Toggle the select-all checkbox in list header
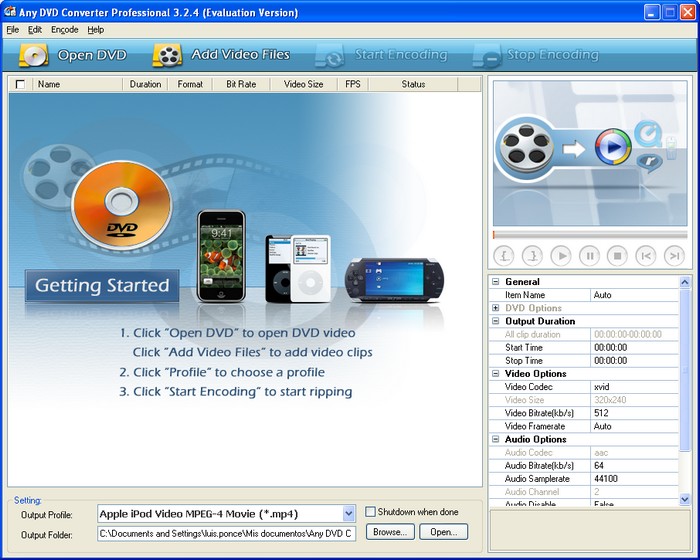The width and height of the screenshot is (700, 560). [x=20, y=84]
